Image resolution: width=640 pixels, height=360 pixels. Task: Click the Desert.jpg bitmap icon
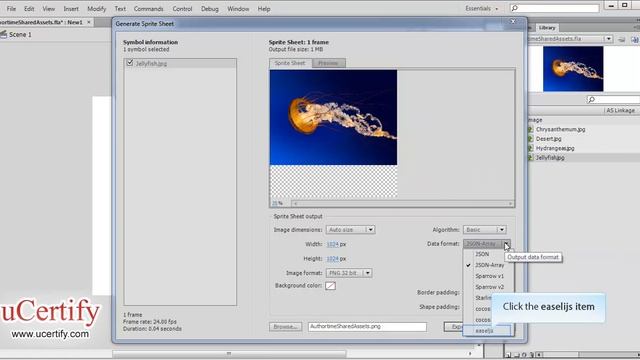click(530, 139)
